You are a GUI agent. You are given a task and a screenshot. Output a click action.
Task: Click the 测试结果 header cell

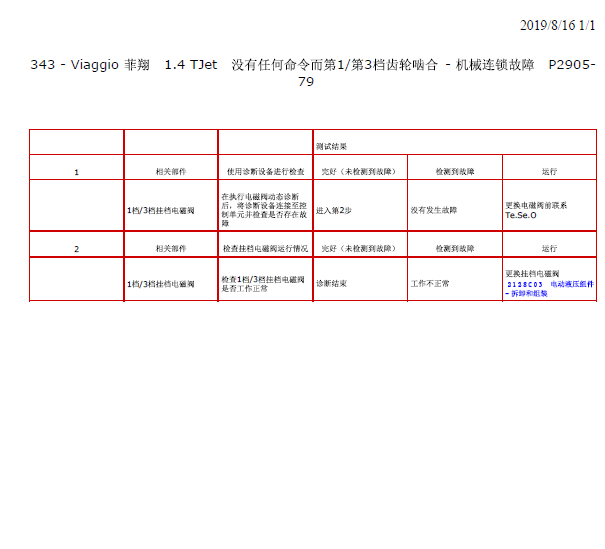click(x=455, y=142)
